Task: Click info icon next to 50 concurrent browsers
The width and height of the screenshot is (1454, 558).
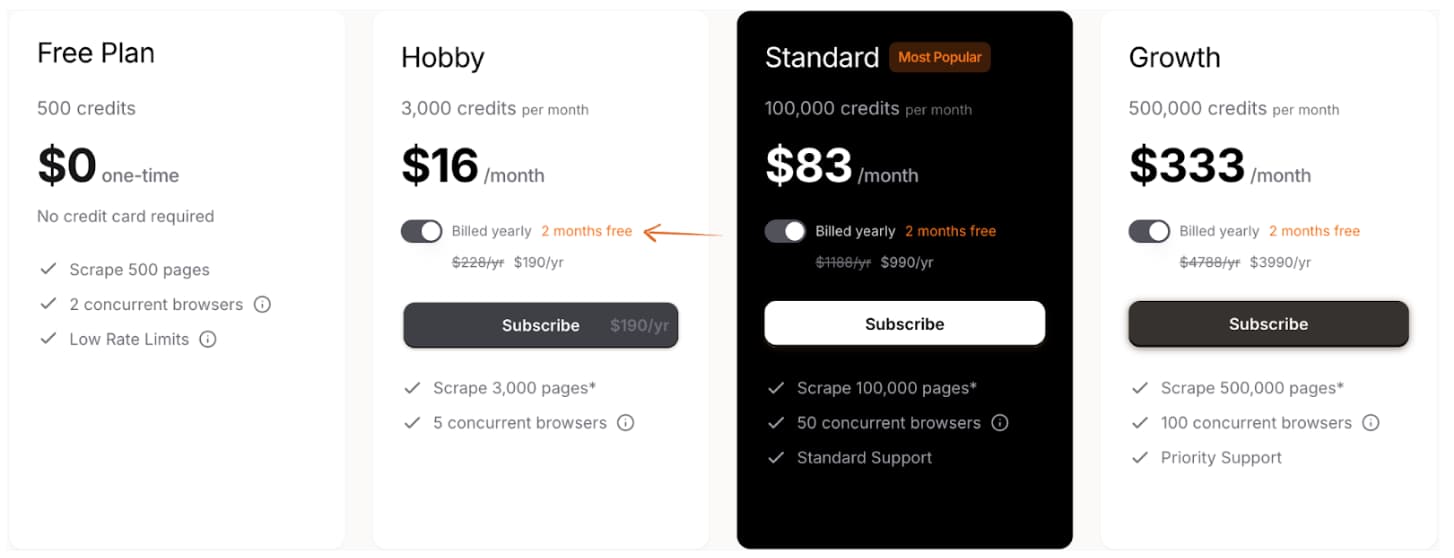Action: tap(1000, 423)
